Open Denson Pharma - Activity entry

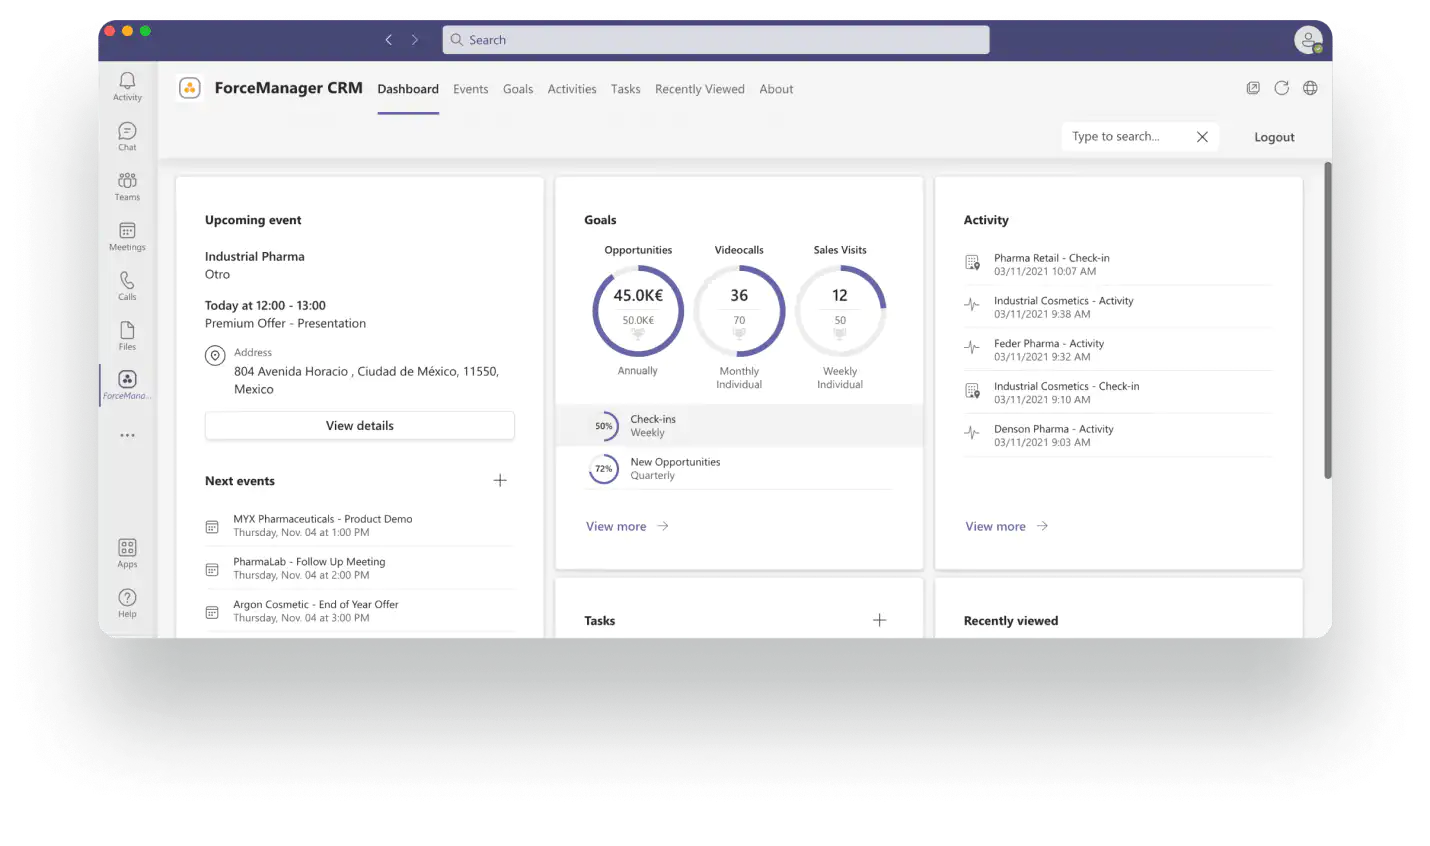pos(1117,436)
